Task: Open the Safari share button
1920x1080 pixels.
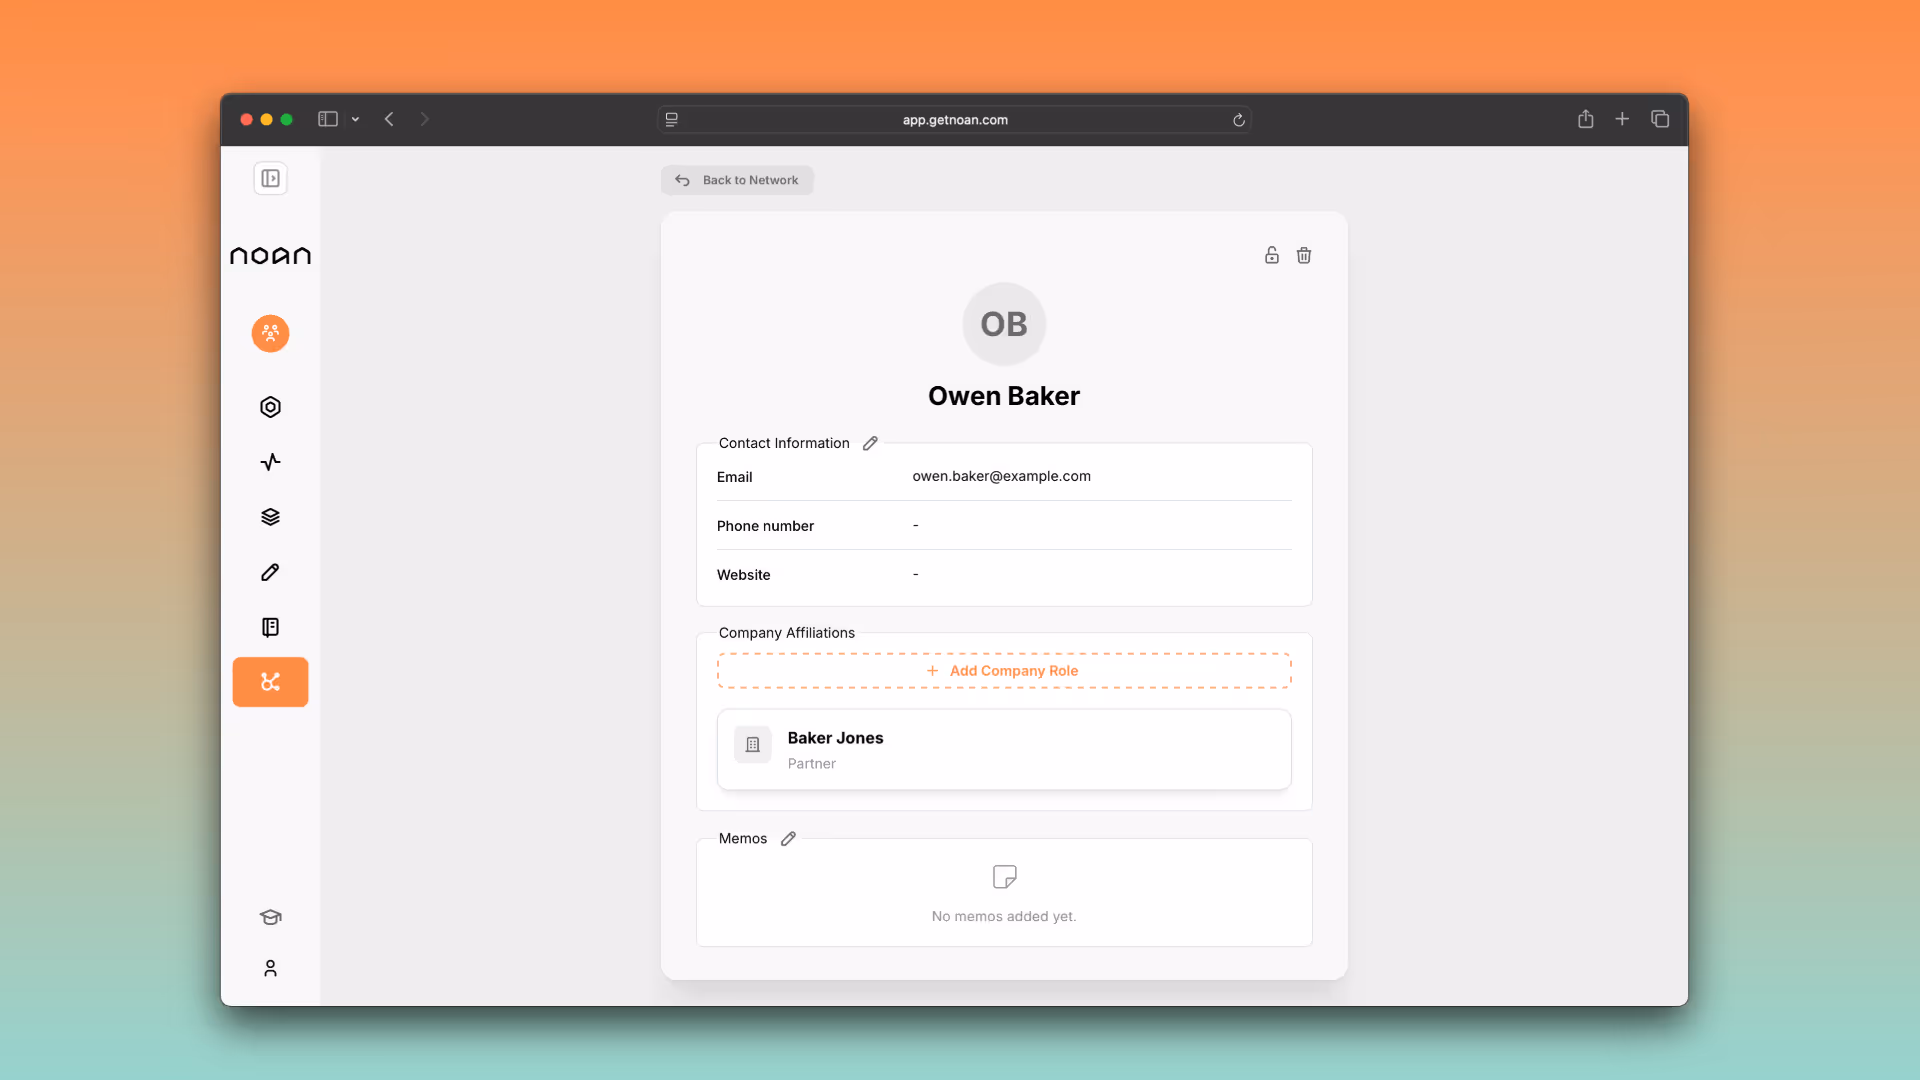Action: pyautogui.click(x=1585, y=119)
